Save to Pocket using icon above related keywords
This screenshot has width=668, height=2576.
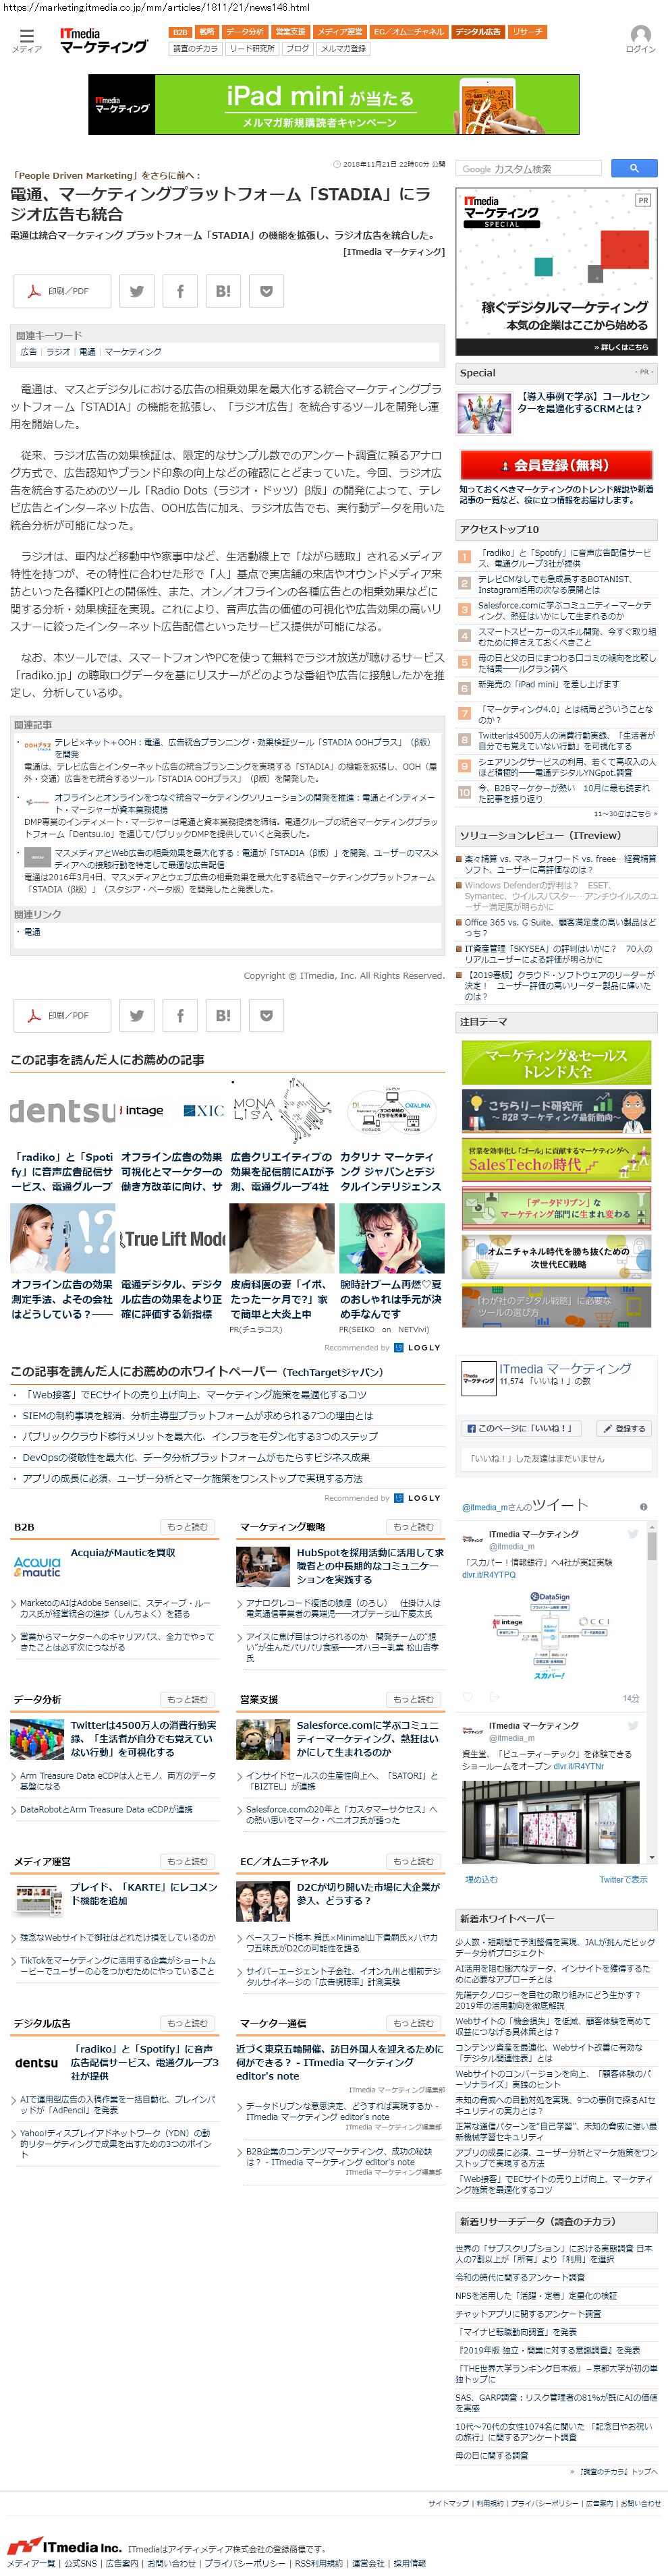(266, 291)
